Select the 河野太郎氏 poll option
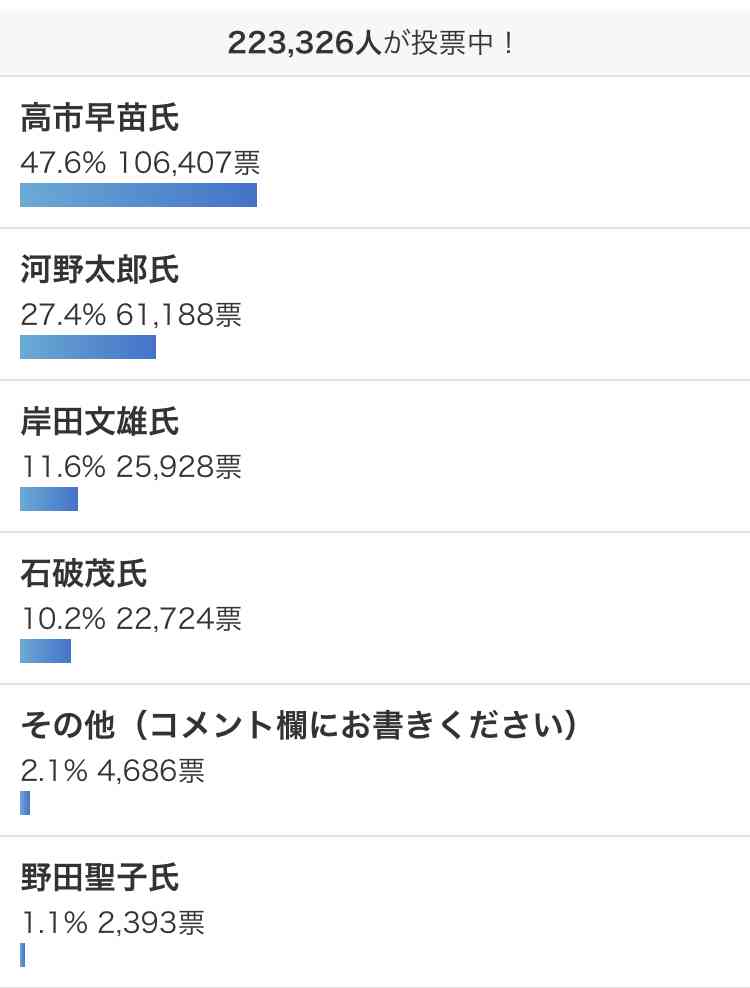This screenshot has height=988, width=750. click(x=100, y=271)
